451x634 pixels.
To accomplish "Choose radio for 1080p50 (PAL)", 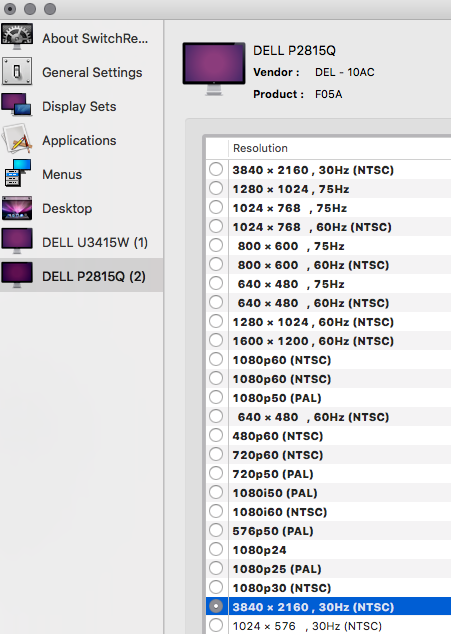I will point(216,397).
